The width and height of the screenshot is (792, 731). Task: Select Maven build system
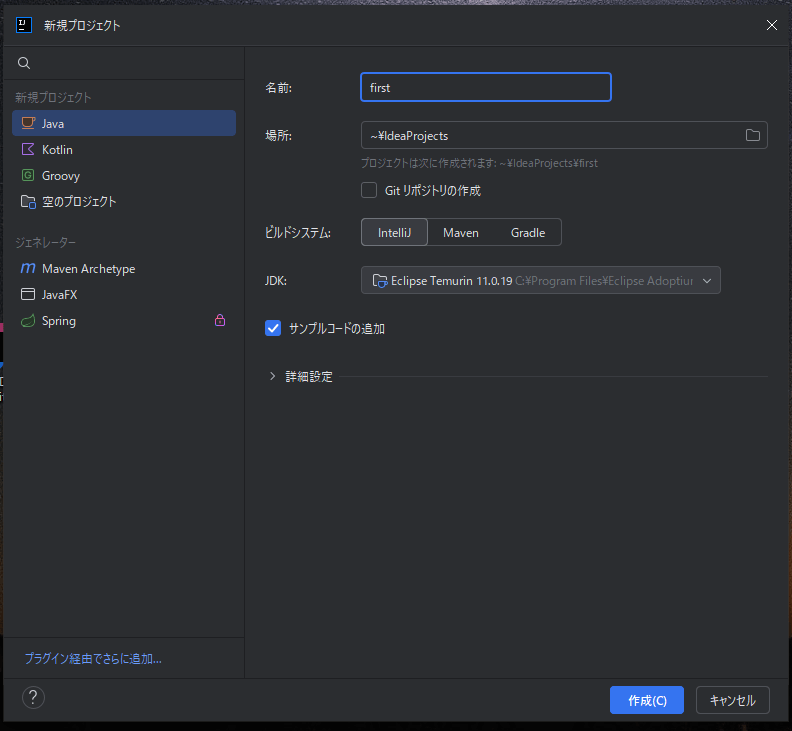point(461,232)
